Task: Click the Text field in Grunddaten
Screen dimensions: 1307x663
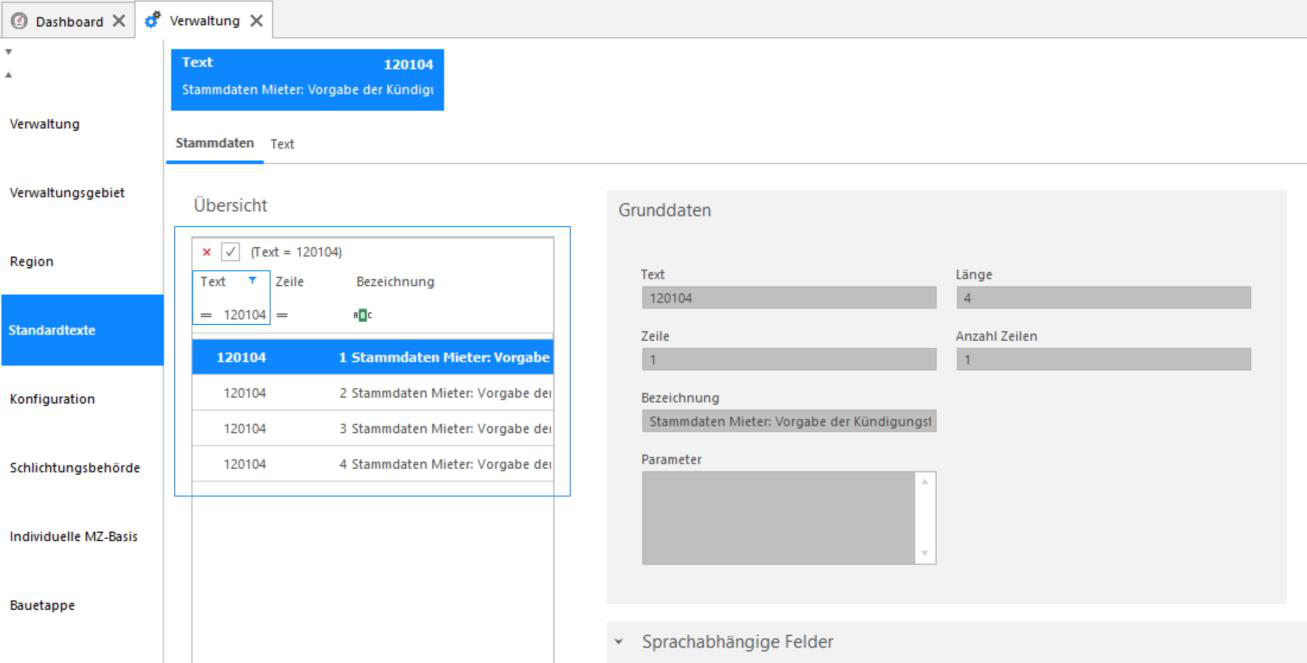Action: click(x=789, y=297)
